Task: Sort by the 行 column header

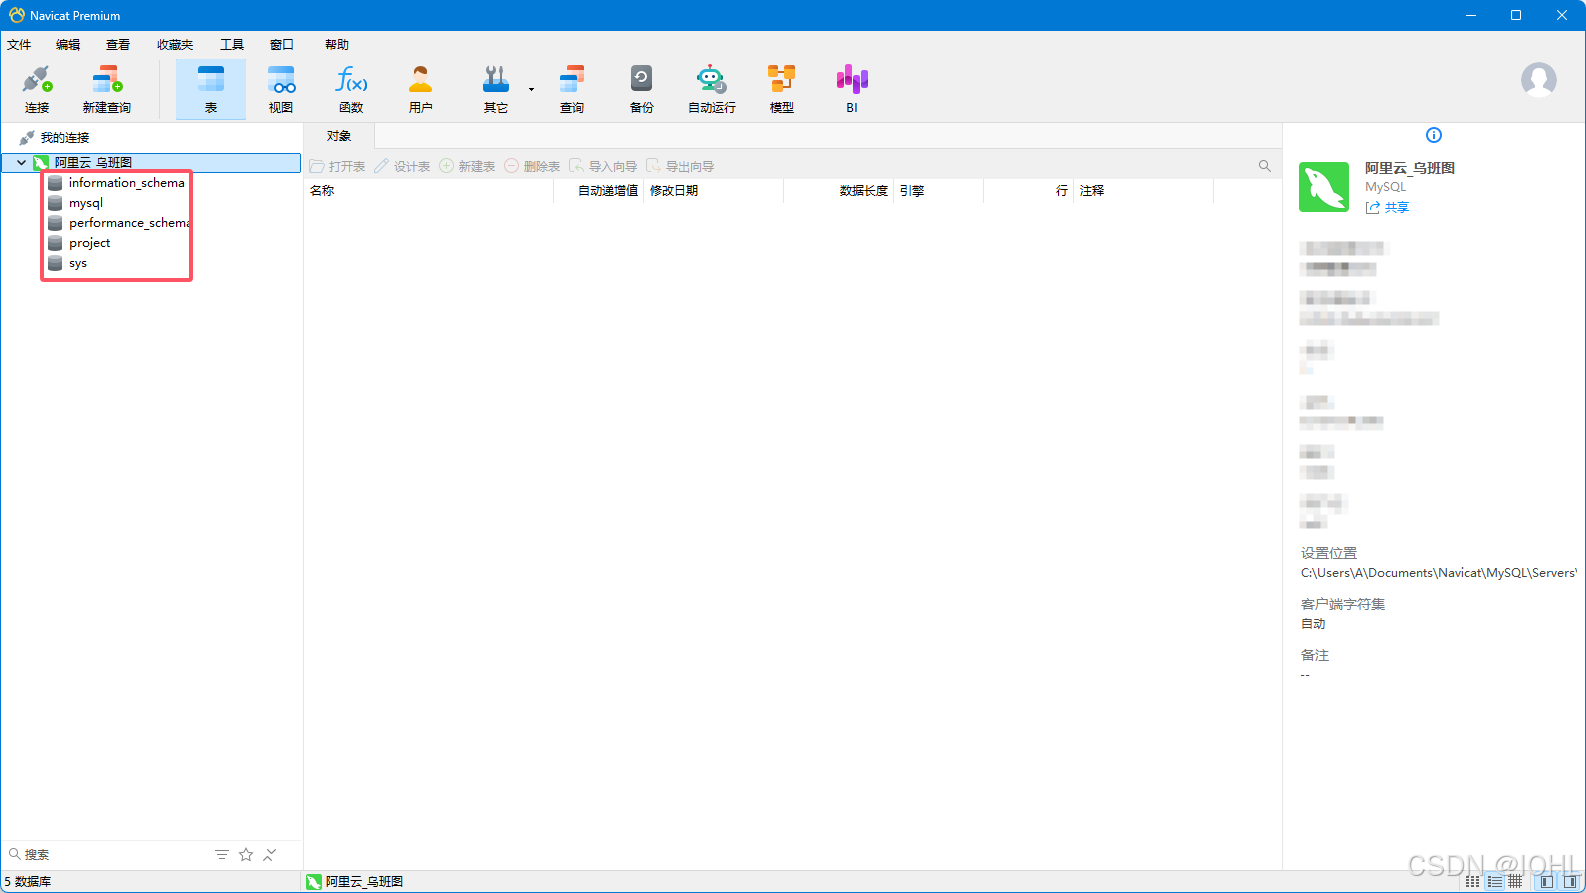Action: tap(1028, 190)
